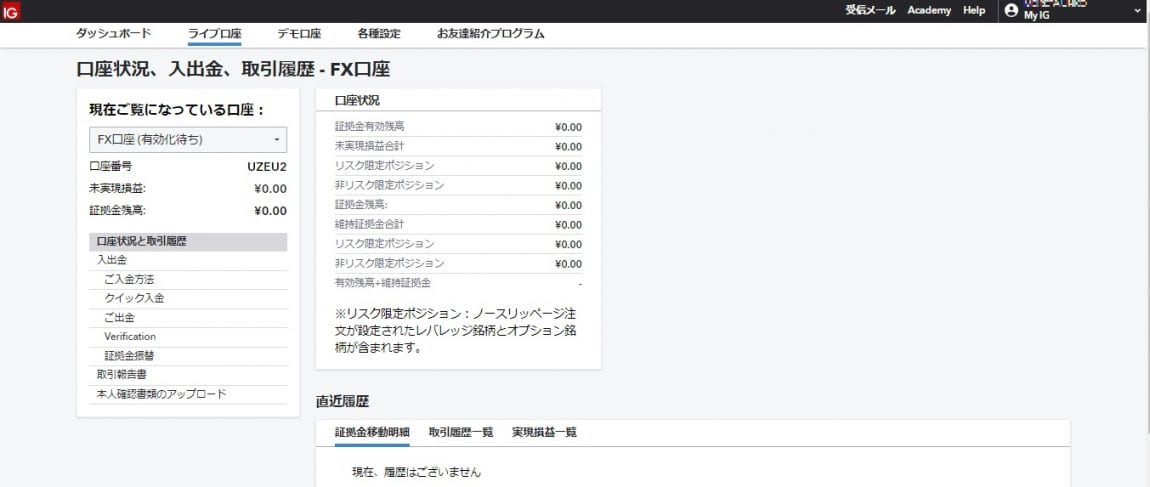Open the 各種設定 tab

378,33
